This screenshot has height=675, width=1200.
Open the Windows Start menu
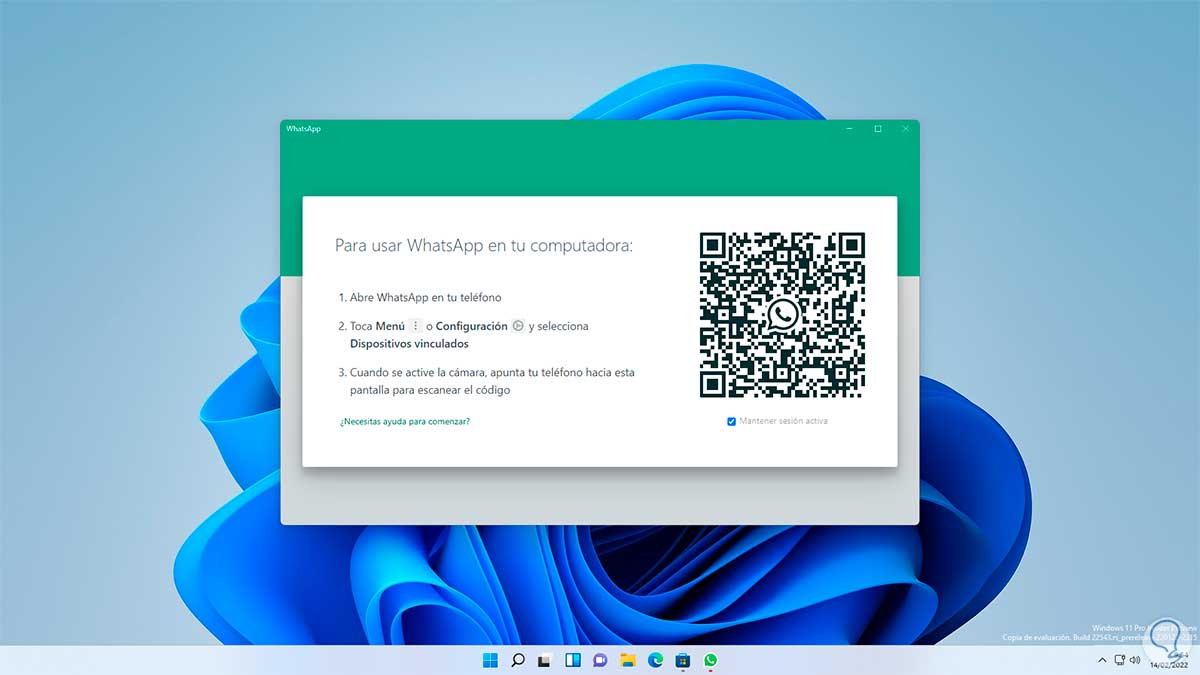pyautogui.click(x=491, y=660)
